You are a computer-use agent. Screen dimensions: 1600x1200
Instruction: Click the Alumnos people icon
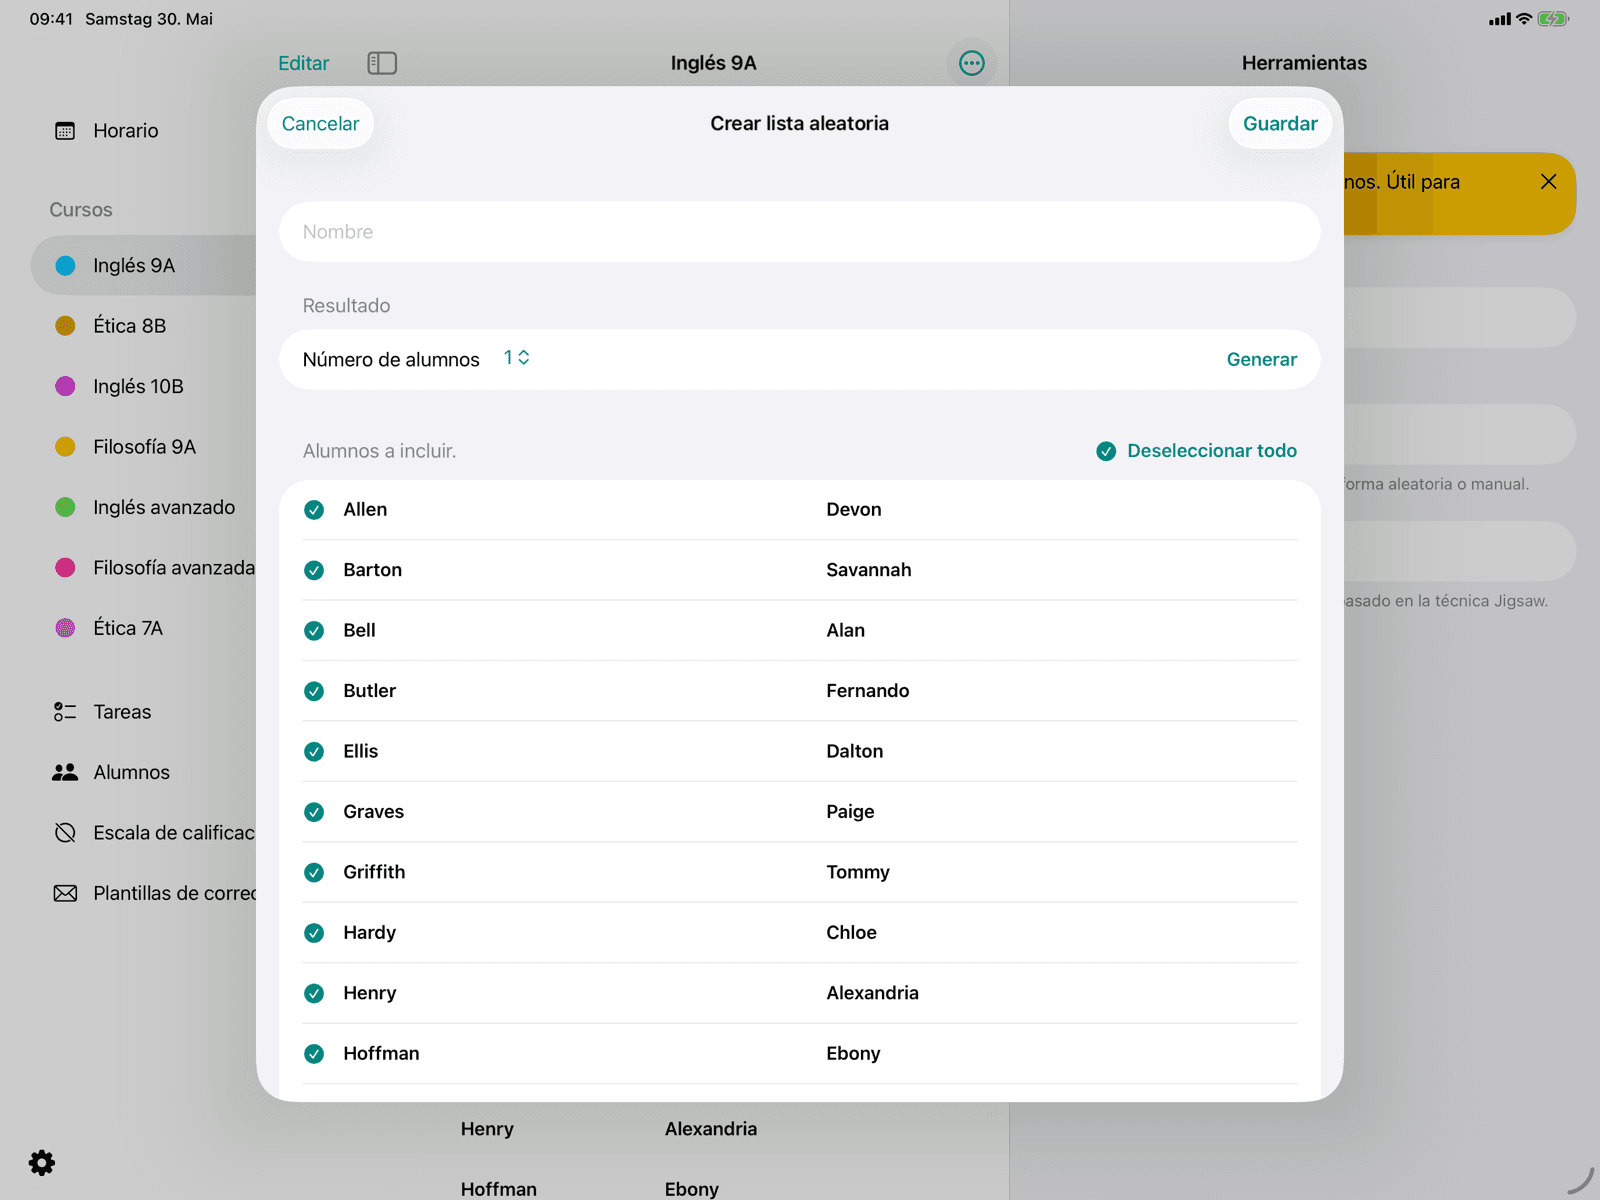click(65, 772)
